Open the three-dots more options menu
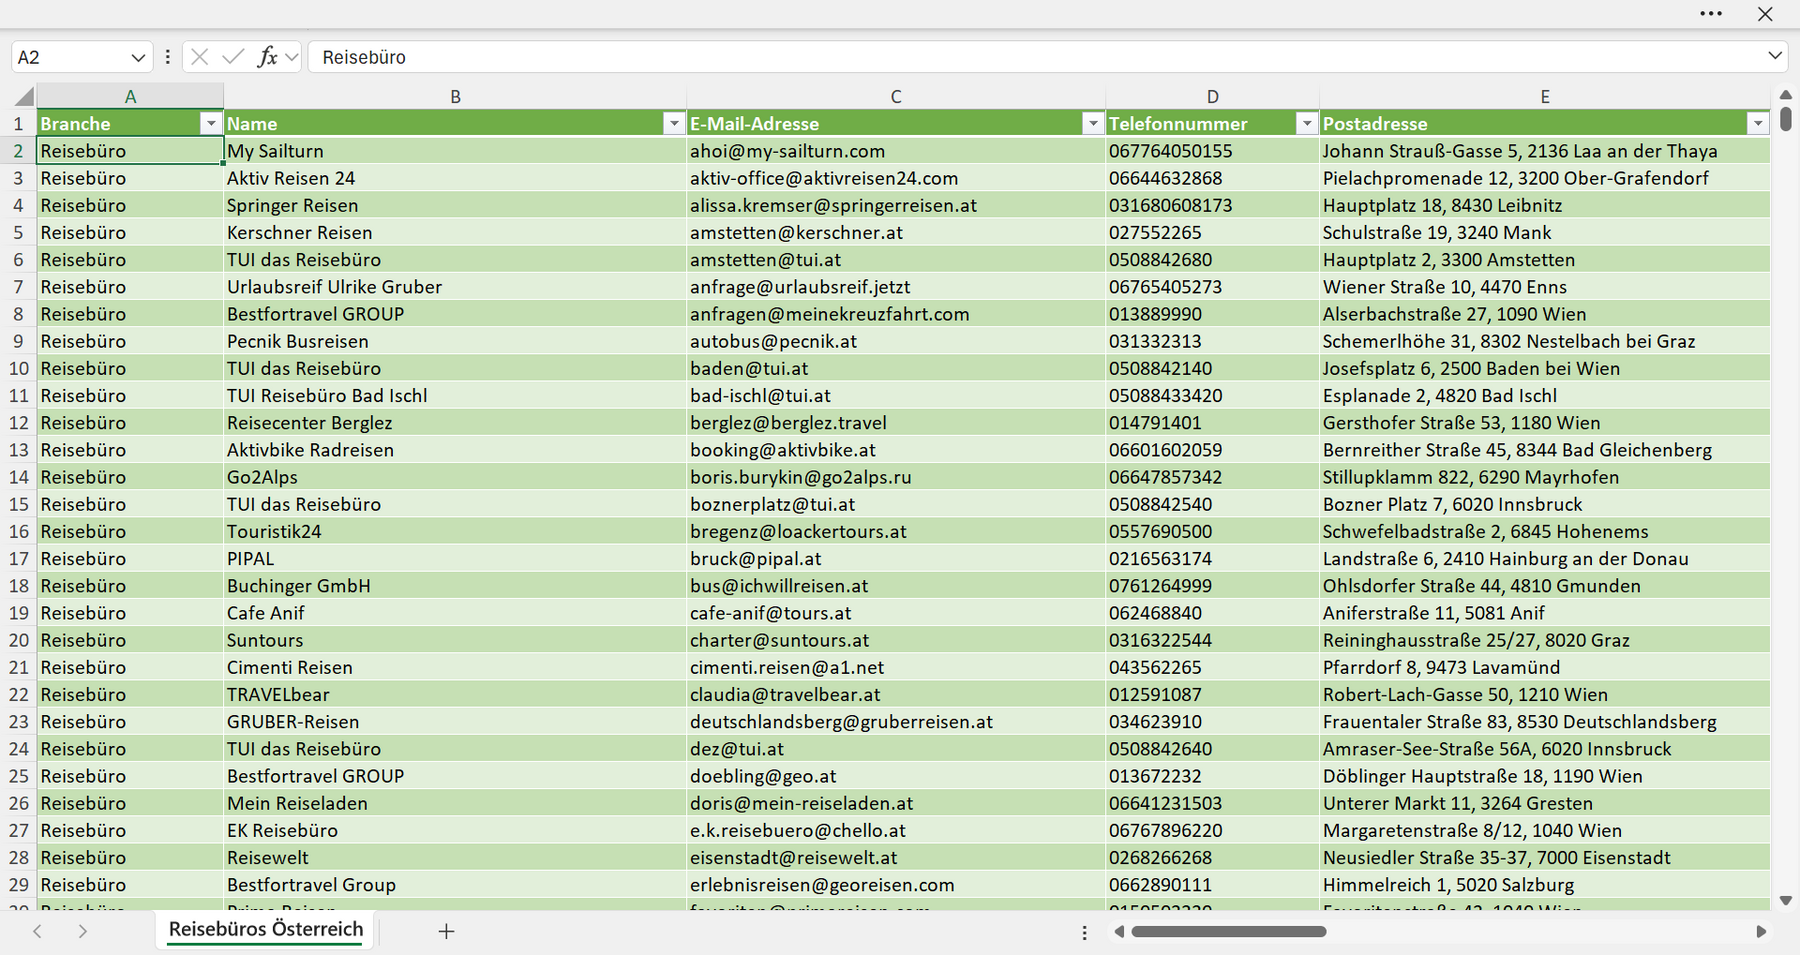The width and height of the screenshot is (1800, 955). coord(1711,14)
